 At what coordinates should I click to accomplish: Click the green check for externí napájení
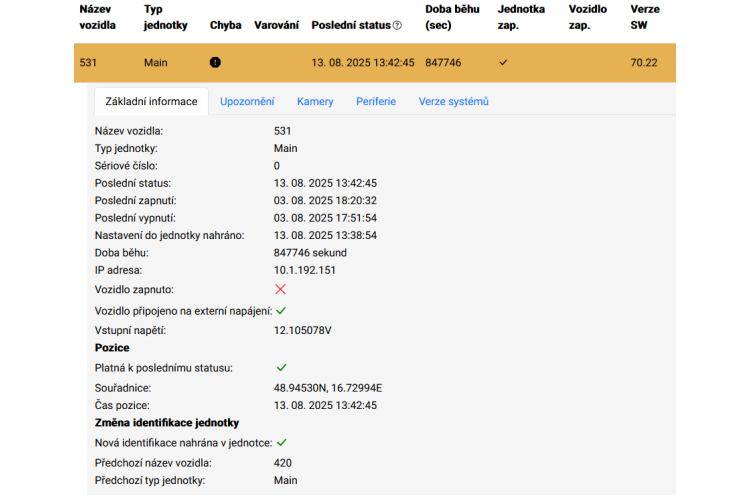pos(281,311)
